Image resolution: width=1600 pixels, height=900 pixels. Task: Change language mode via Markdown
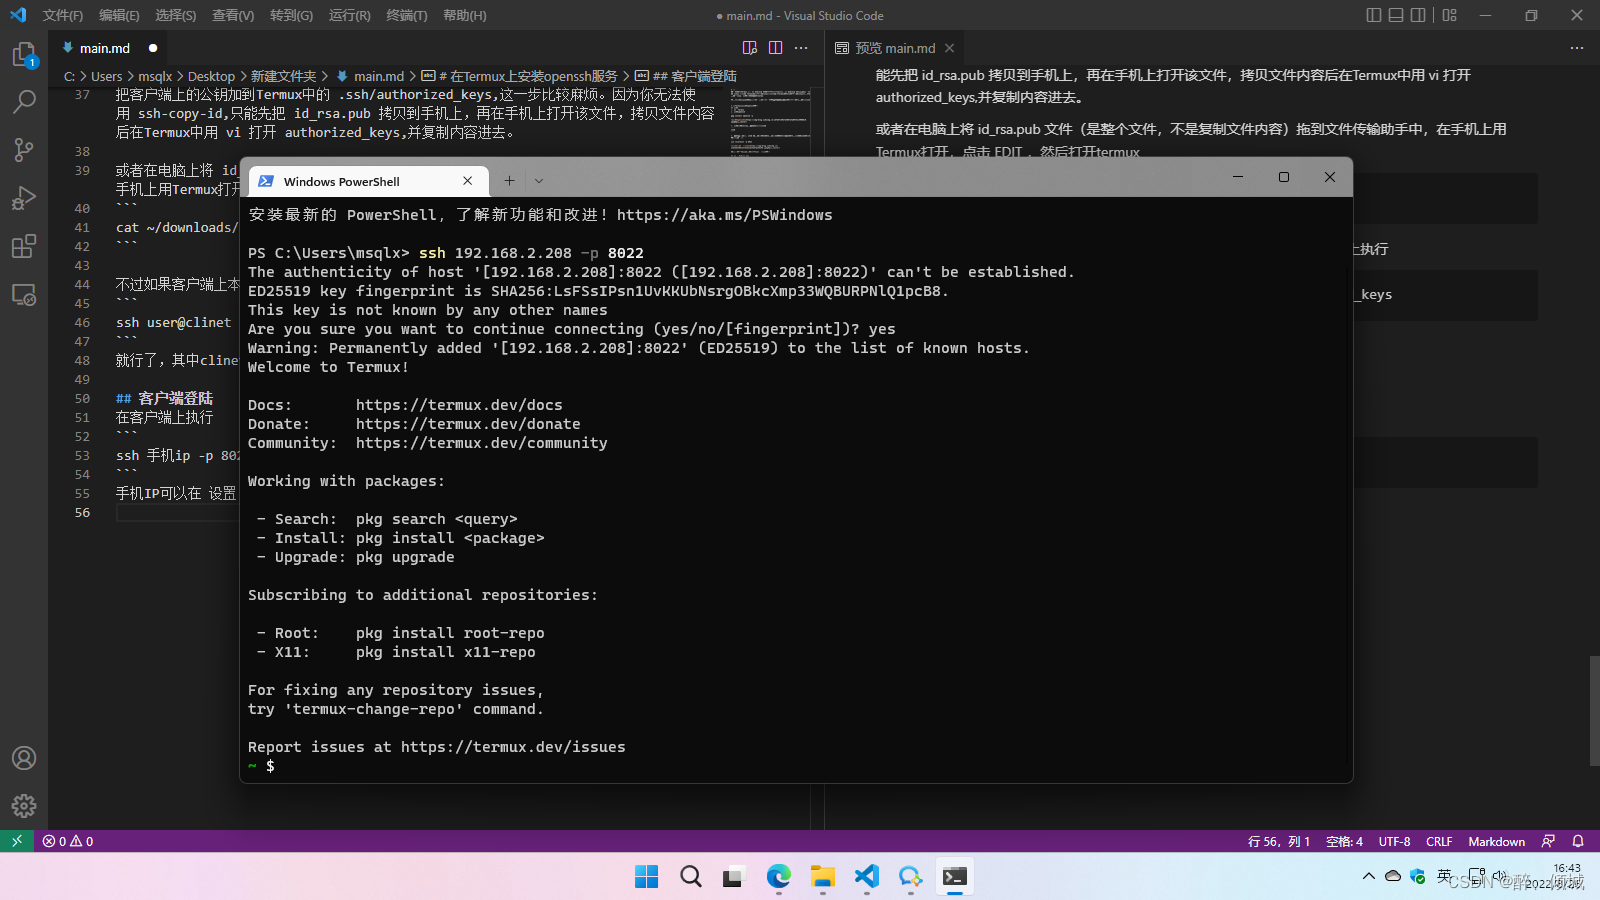click(1496, 841)
